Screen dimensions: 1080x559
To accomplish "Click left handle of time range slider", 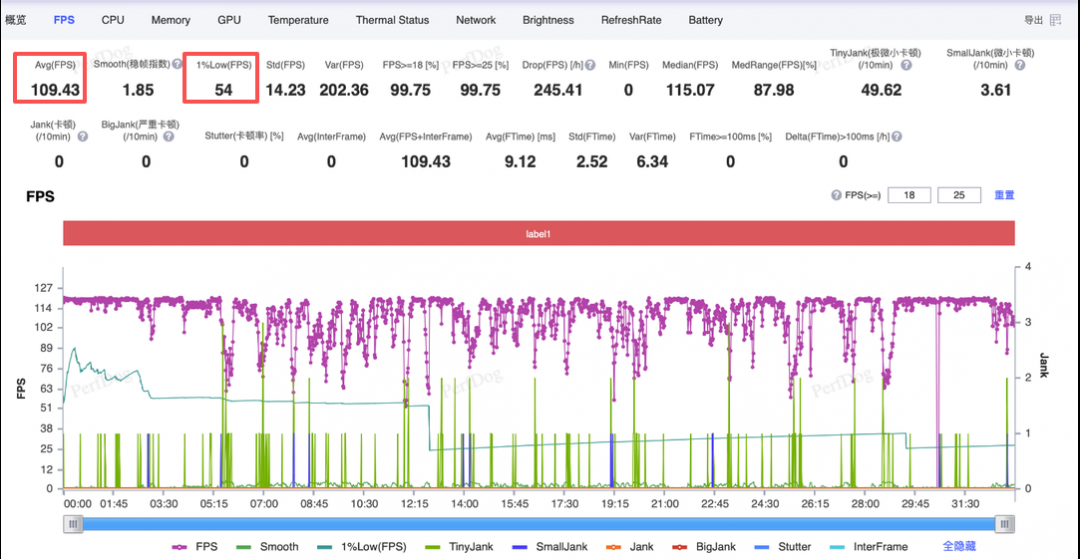I will pos(72,525).
